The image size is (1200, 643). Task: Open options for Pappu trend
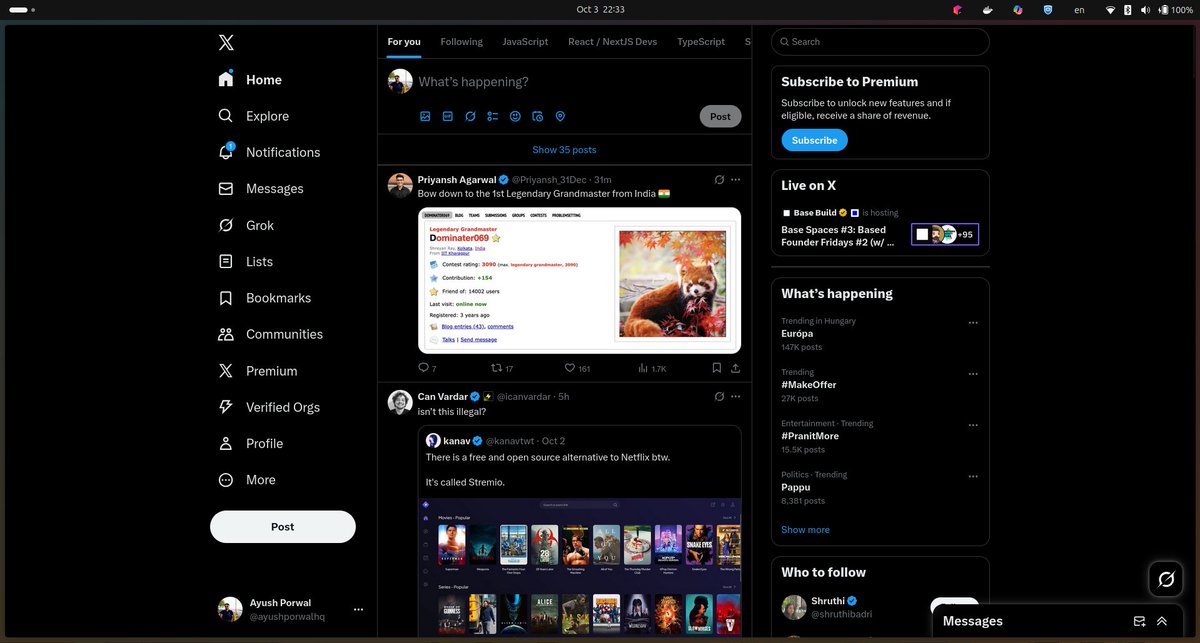point(973,476)
